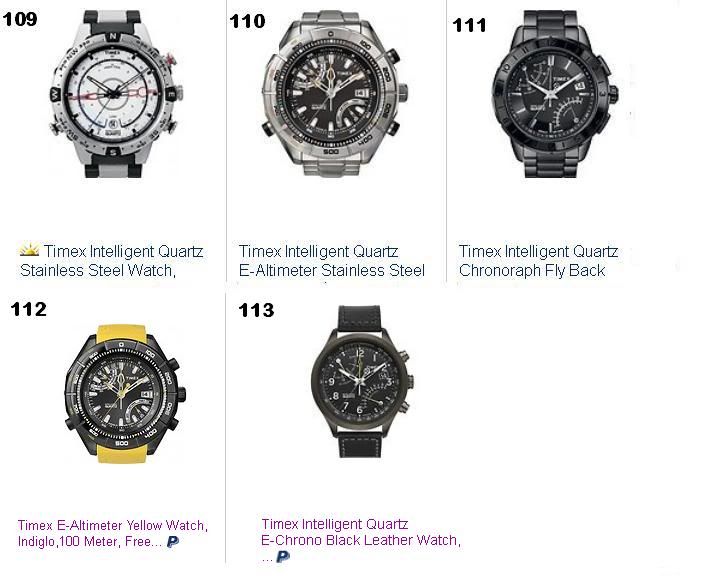
Task: Click the number label 111
Action: (469, 25)
